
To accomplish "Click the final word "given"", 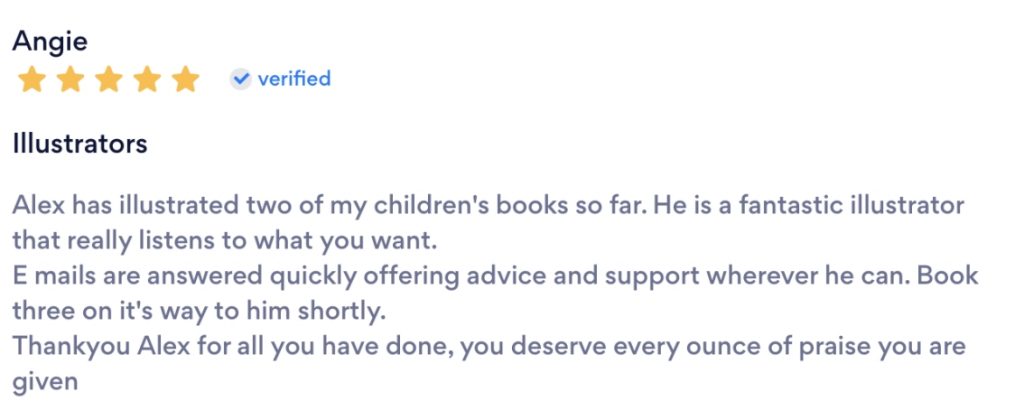I will 45,381.
